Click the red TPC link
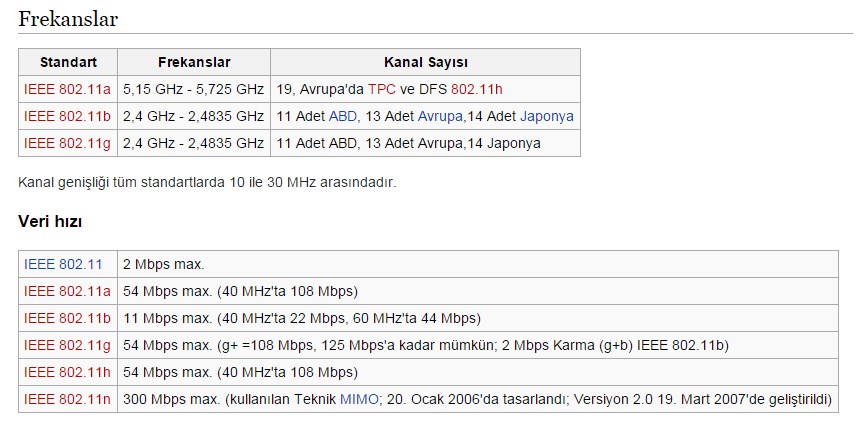Viewport: 860px width, 423px height. point(383,89)
